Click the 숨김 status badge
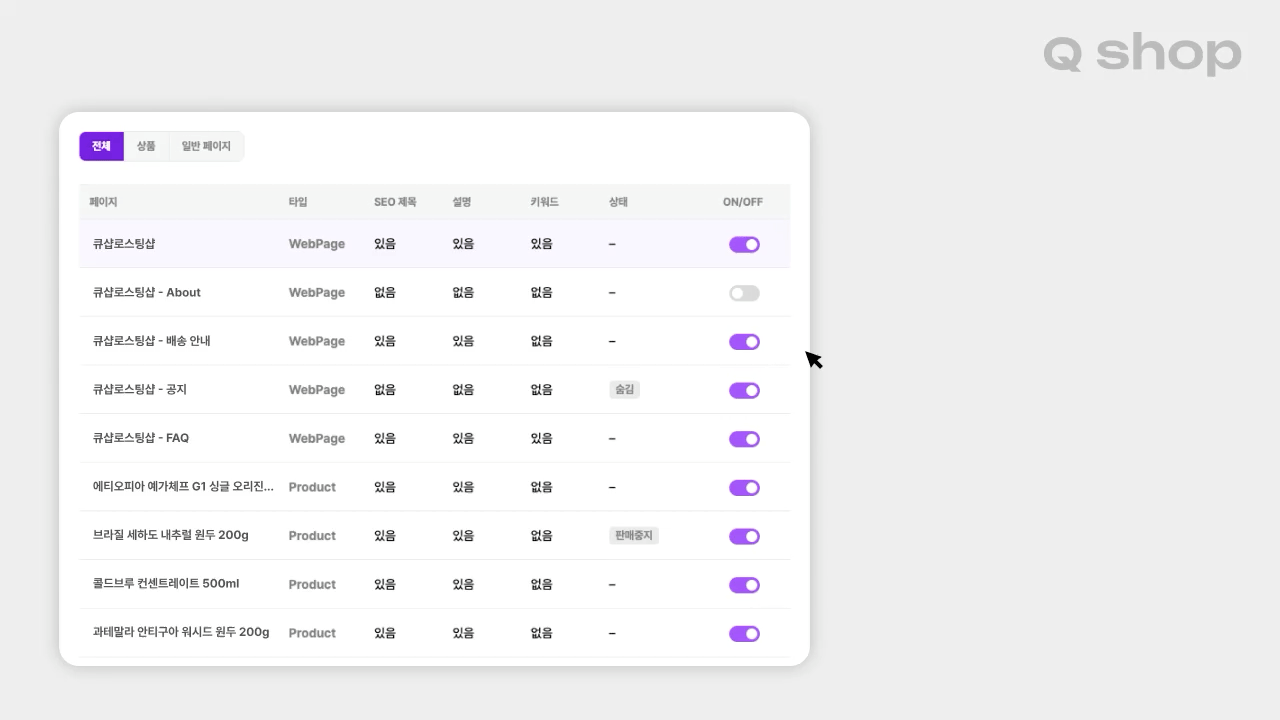 click(x=624, y=390)
